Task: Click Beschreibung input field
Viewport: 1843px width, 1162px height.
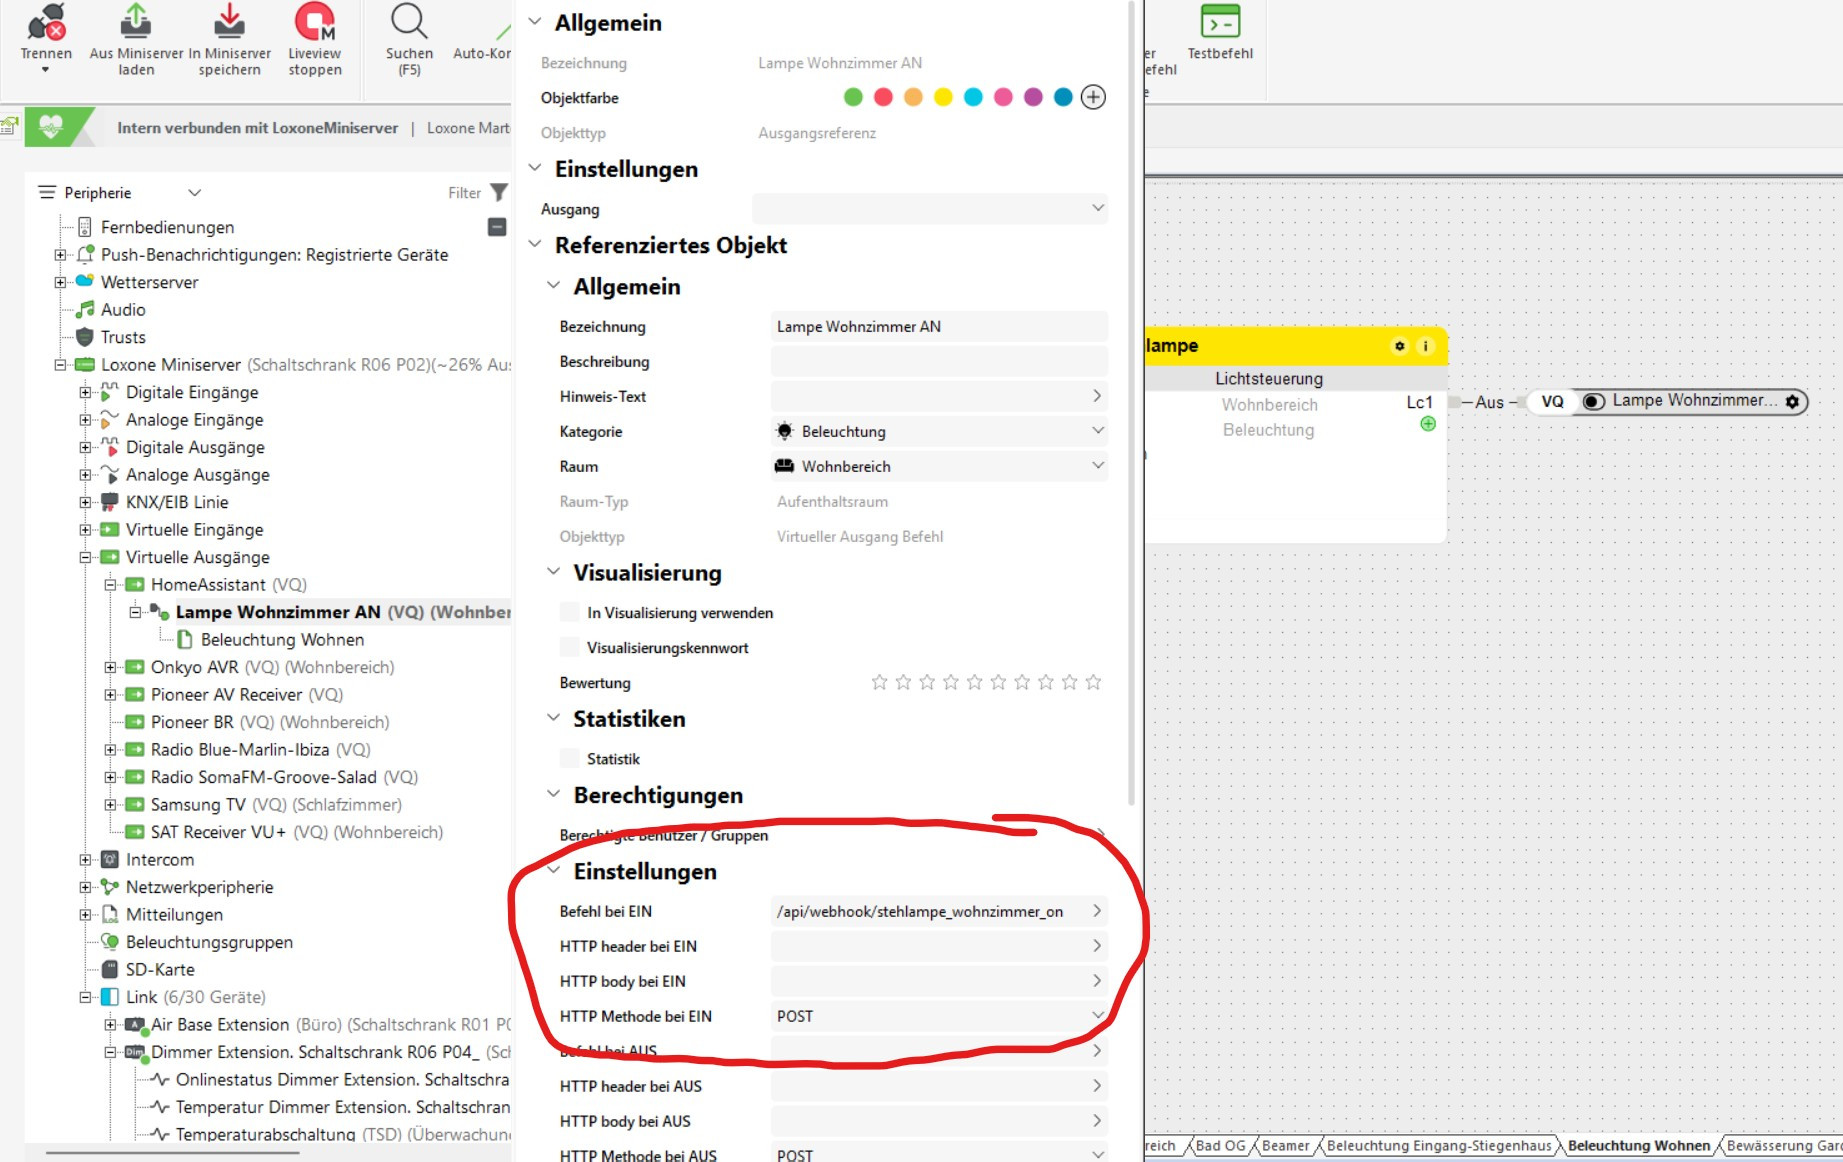Action: click(x=939, y=361)
